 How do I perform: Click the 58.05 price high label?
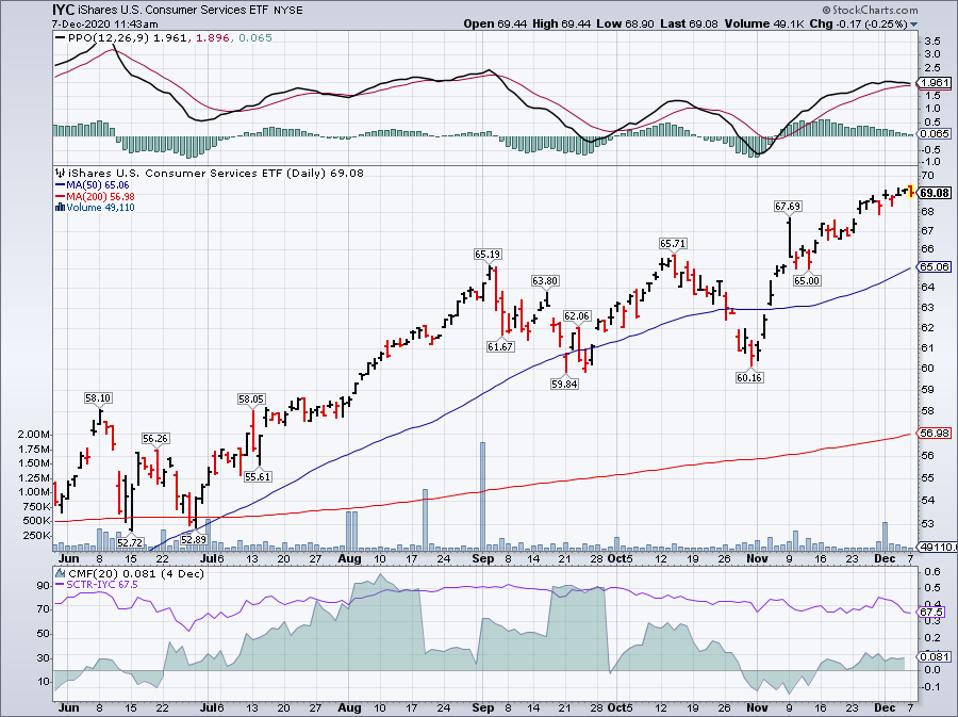coord(251,399)
